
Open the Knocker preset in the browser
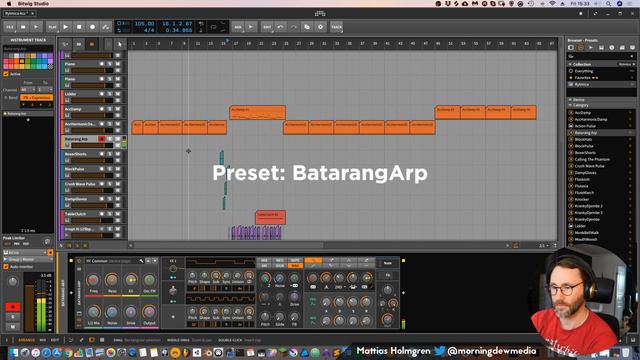(600, 199)
